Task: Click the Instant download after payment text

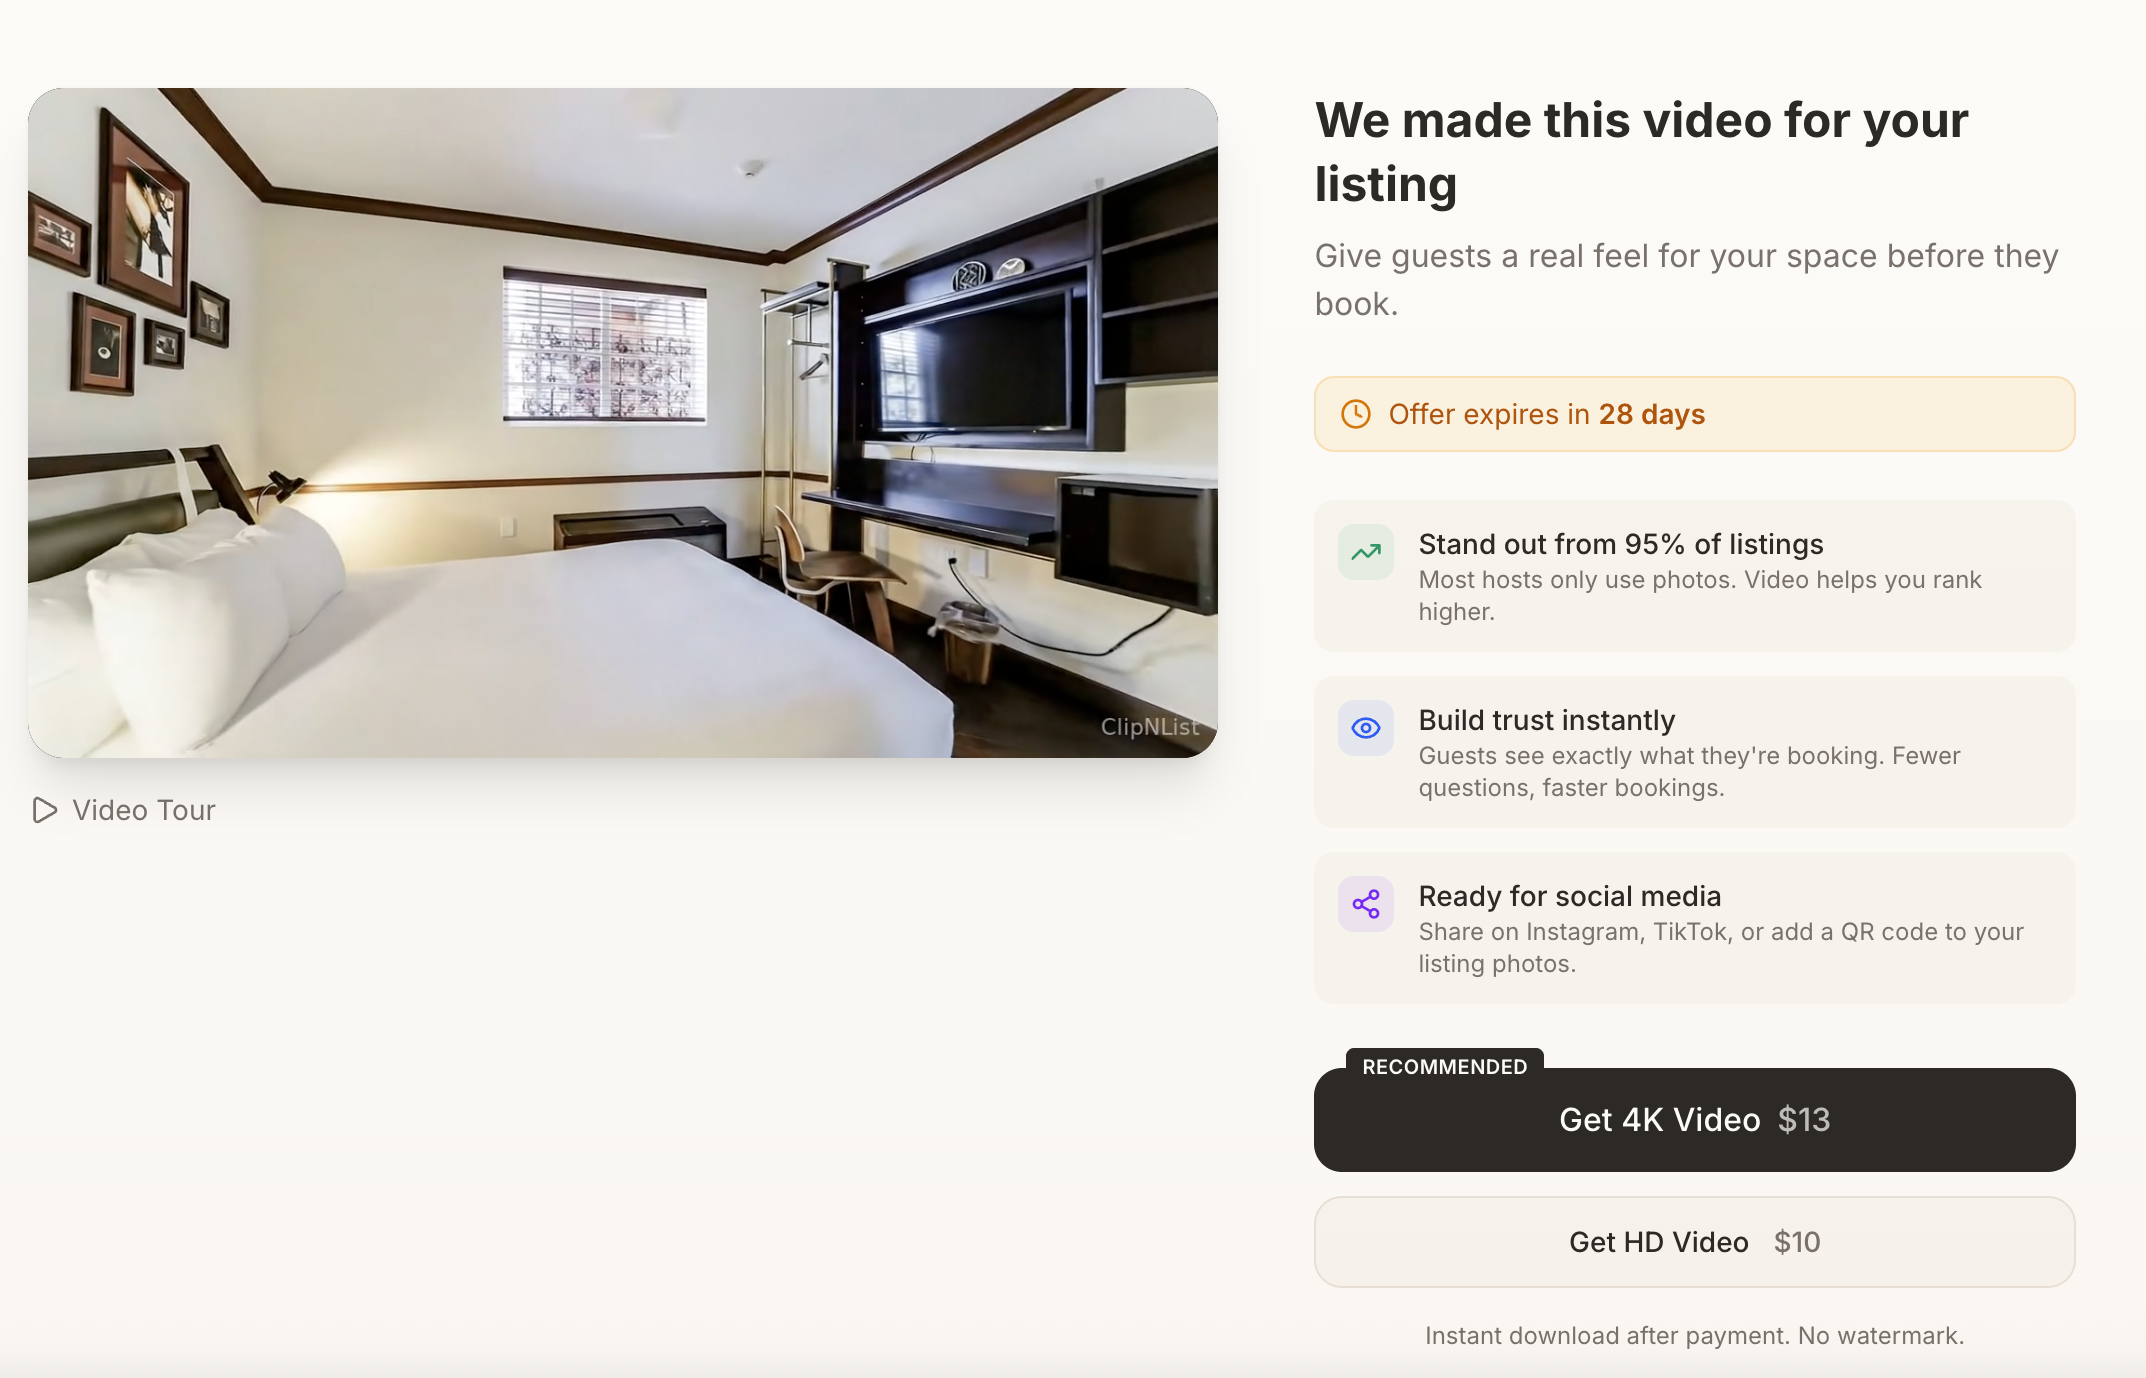Action: pos(1694,1335)
